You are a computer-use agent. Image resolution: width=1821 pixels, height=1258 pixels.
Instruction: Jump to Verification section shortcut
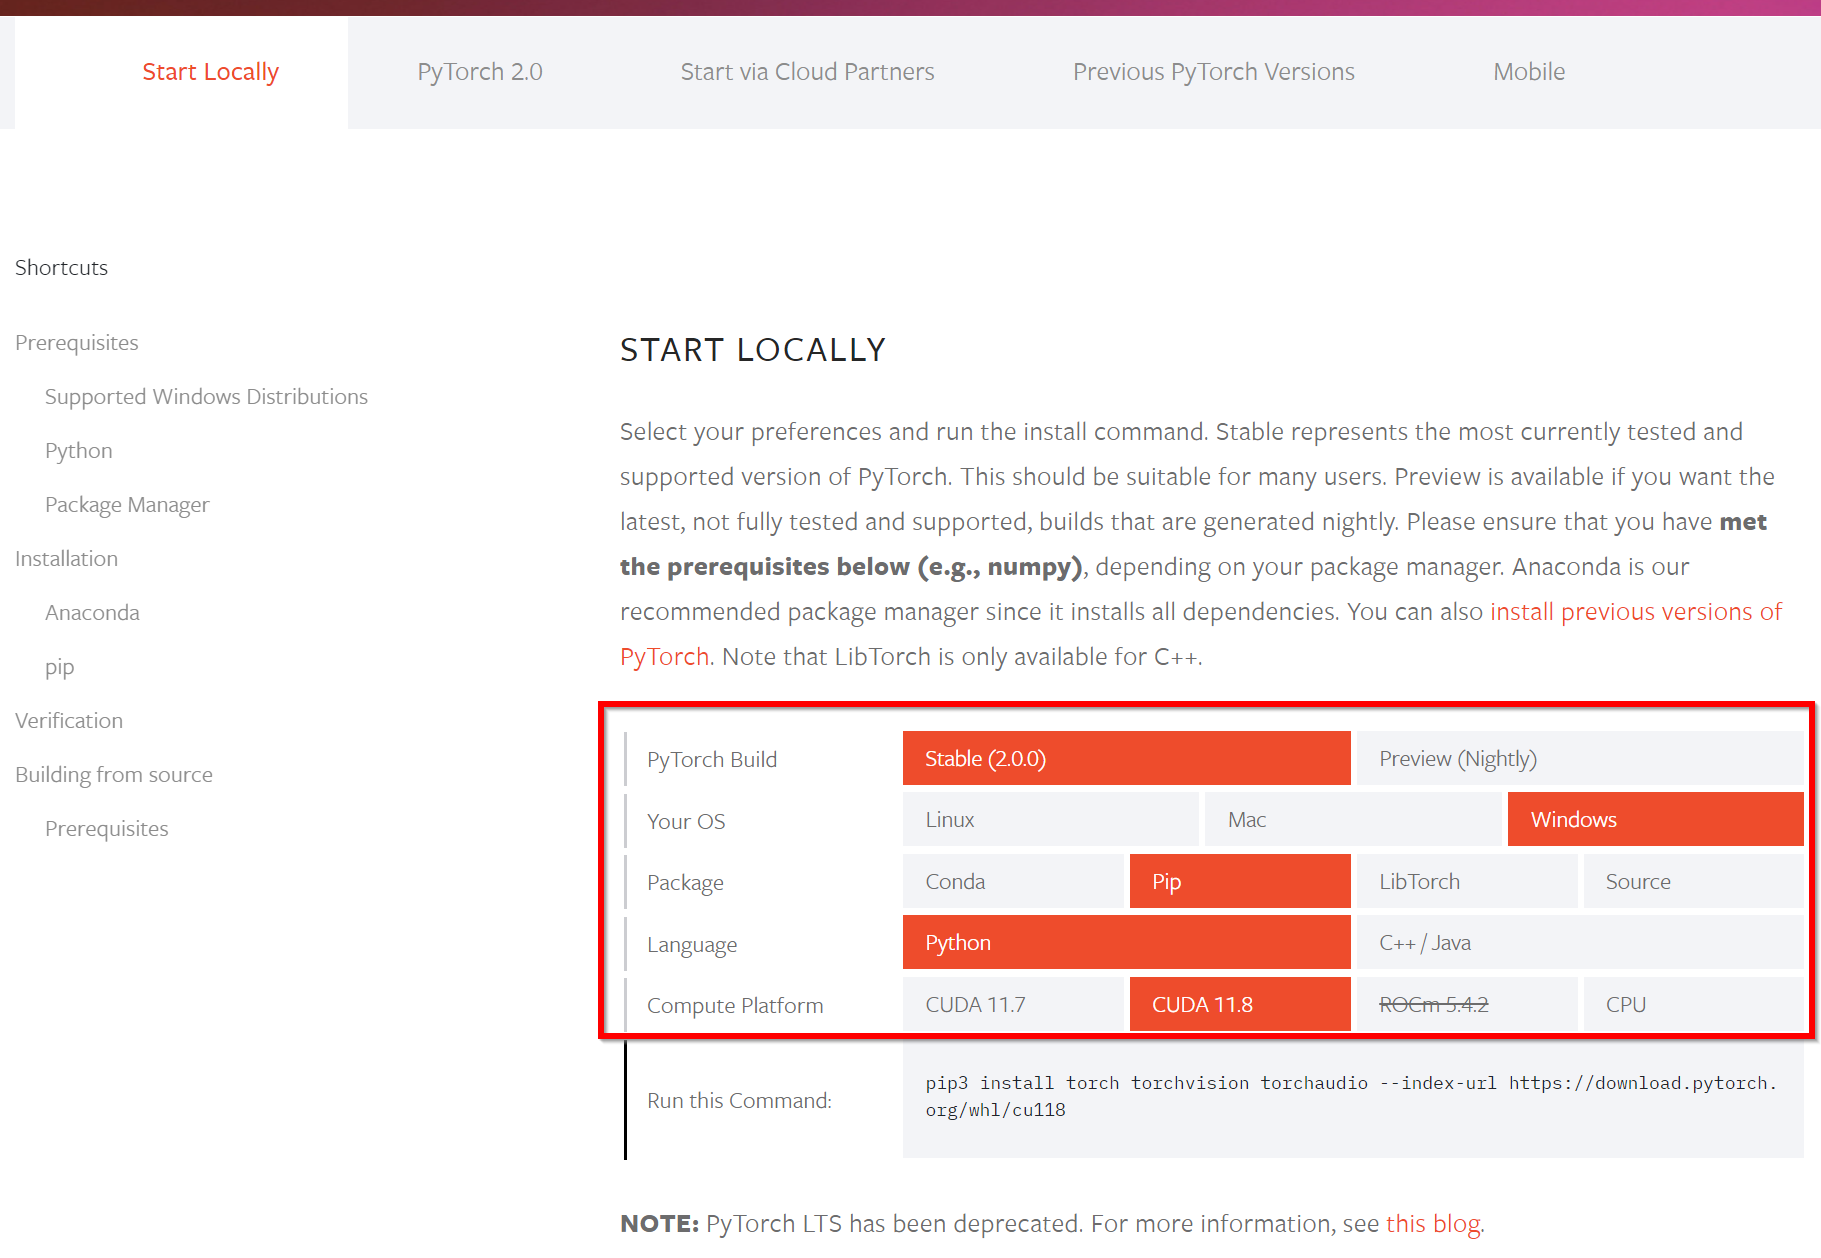[x=69, y=720]
